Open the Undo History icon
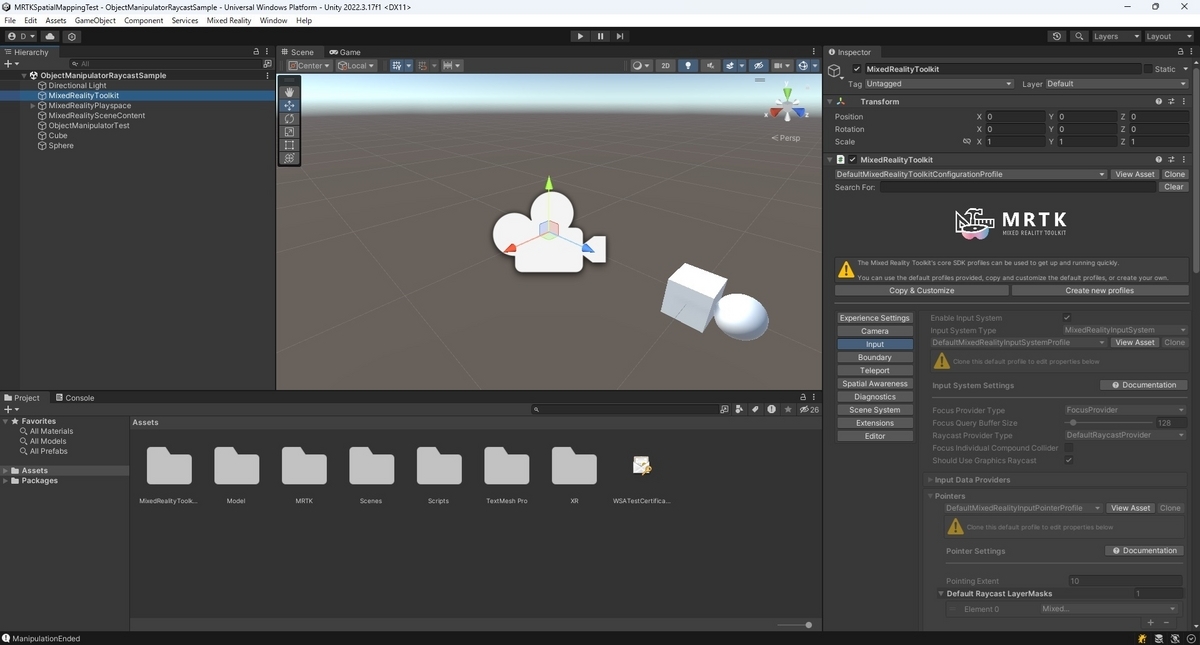 click(1057, 36)
